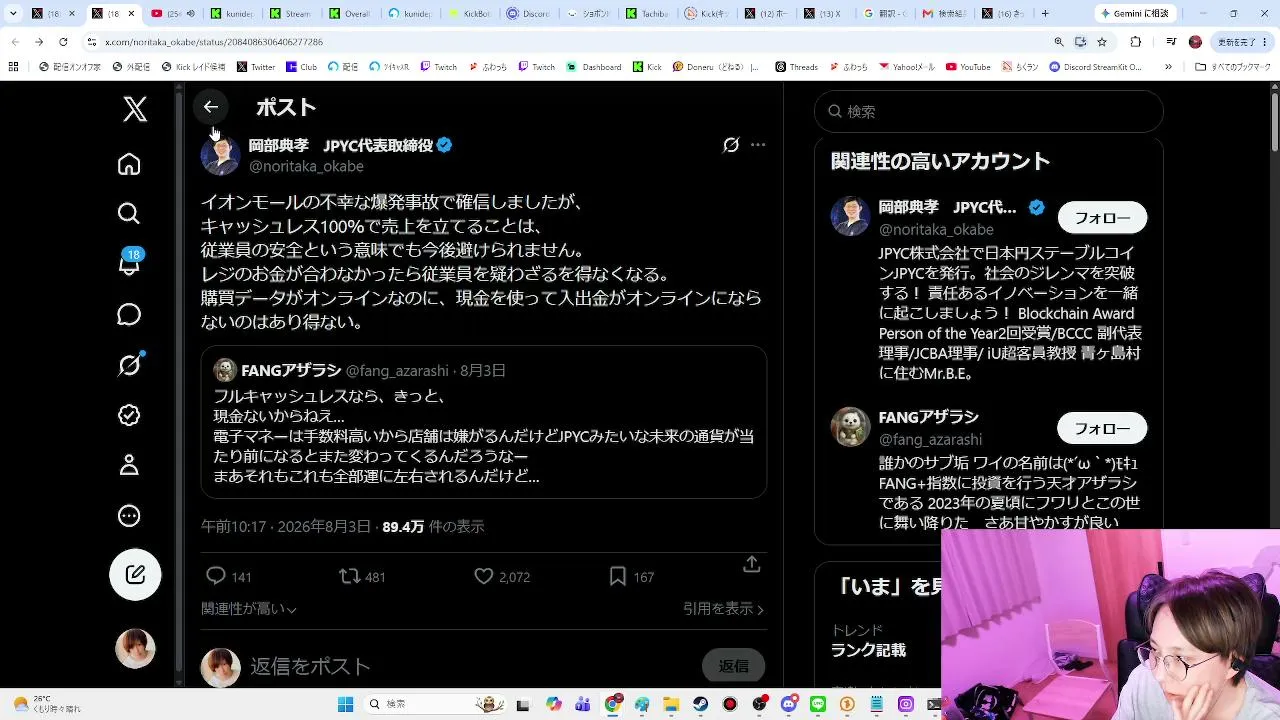
Task: Click the zoom magnifier in address bar
Action: [x=1059, y=42]
